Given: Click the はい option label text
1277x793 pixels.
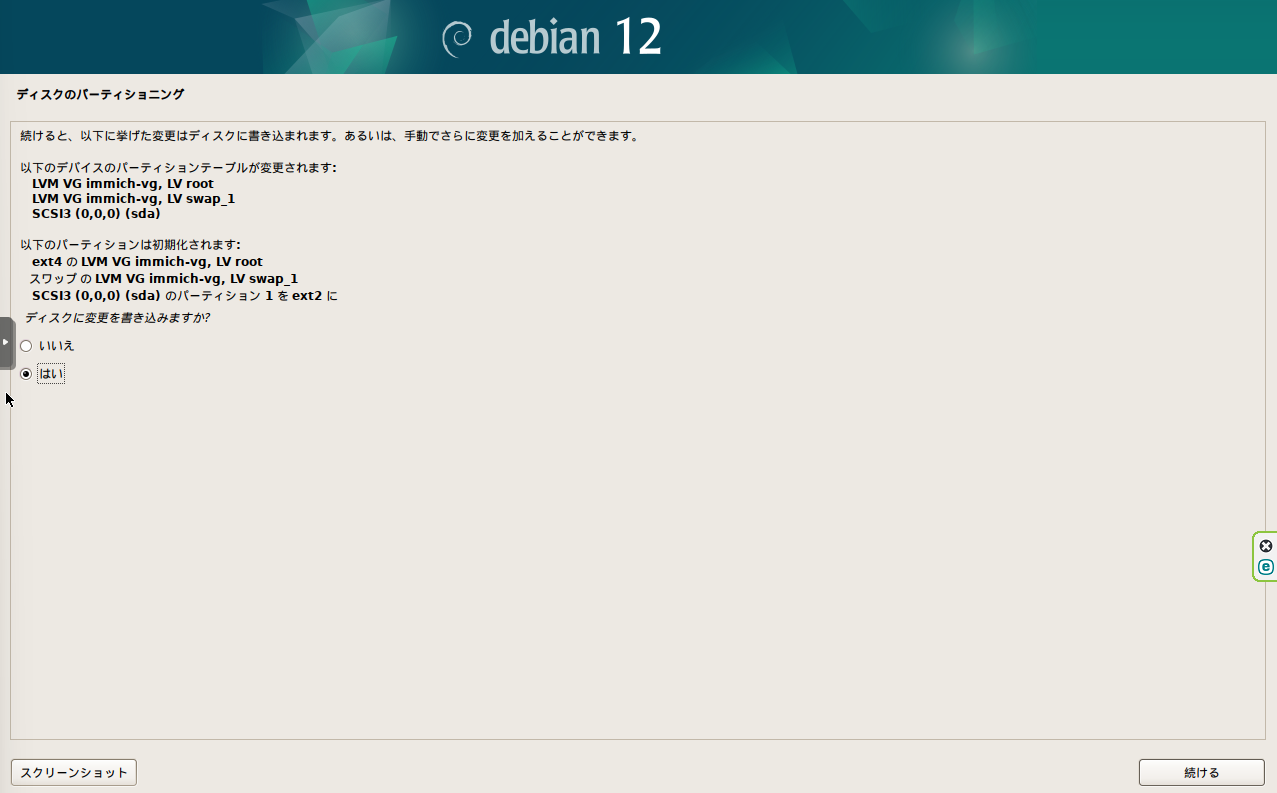Looking at the screenshot, I should tap(50, 374).
